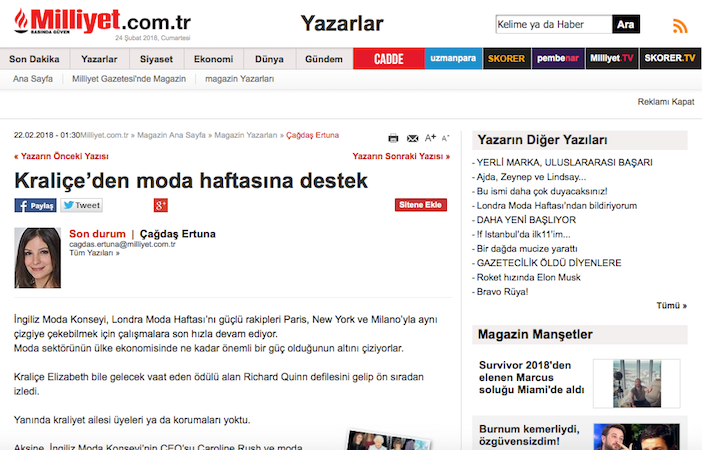Open the RSS feed icon

point(680,26)
